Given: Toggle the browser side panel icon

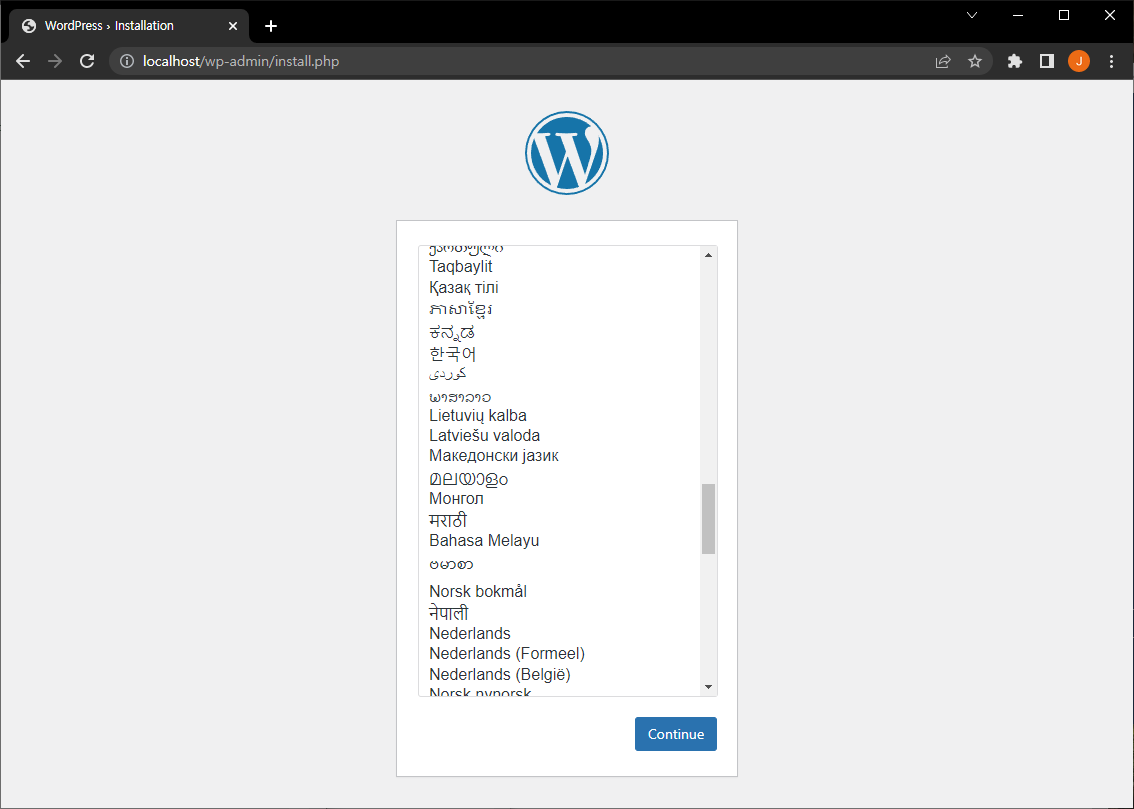Looking at the screenshot, I should [x=1046, y=61].
